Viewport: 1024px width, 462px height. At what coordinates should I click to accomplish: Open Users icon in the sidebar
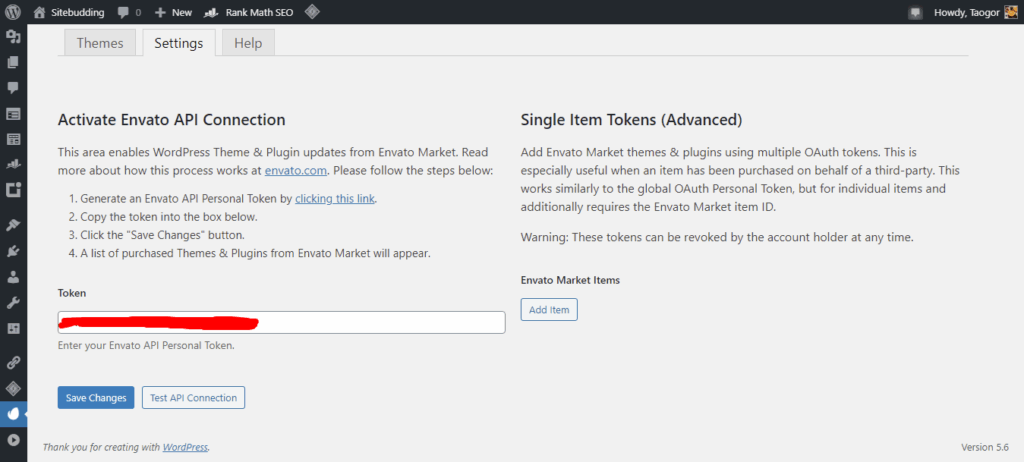click(13, 277)
